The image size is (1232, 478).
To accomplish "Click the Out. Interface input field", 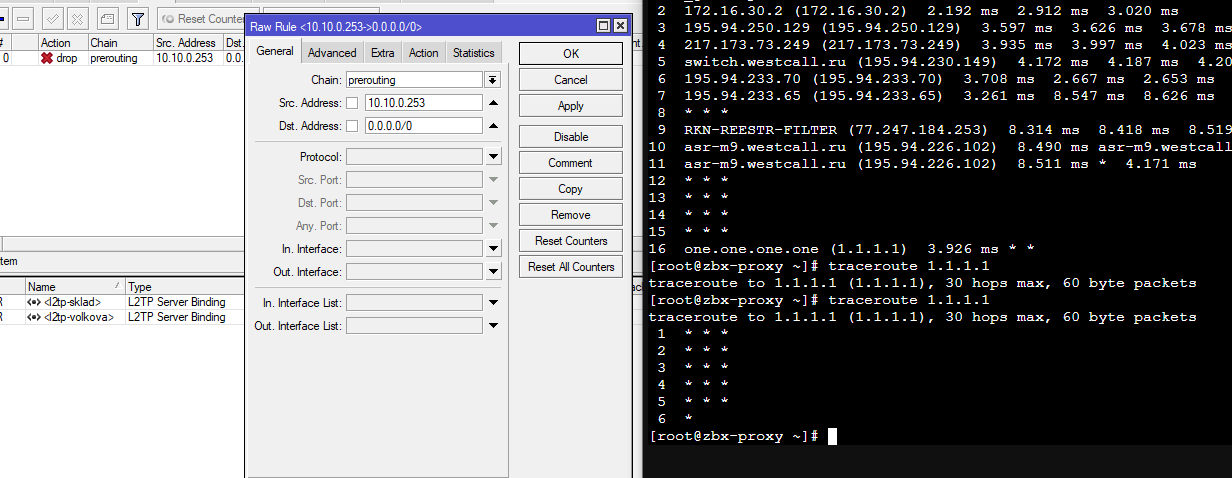I will (414, 272).
